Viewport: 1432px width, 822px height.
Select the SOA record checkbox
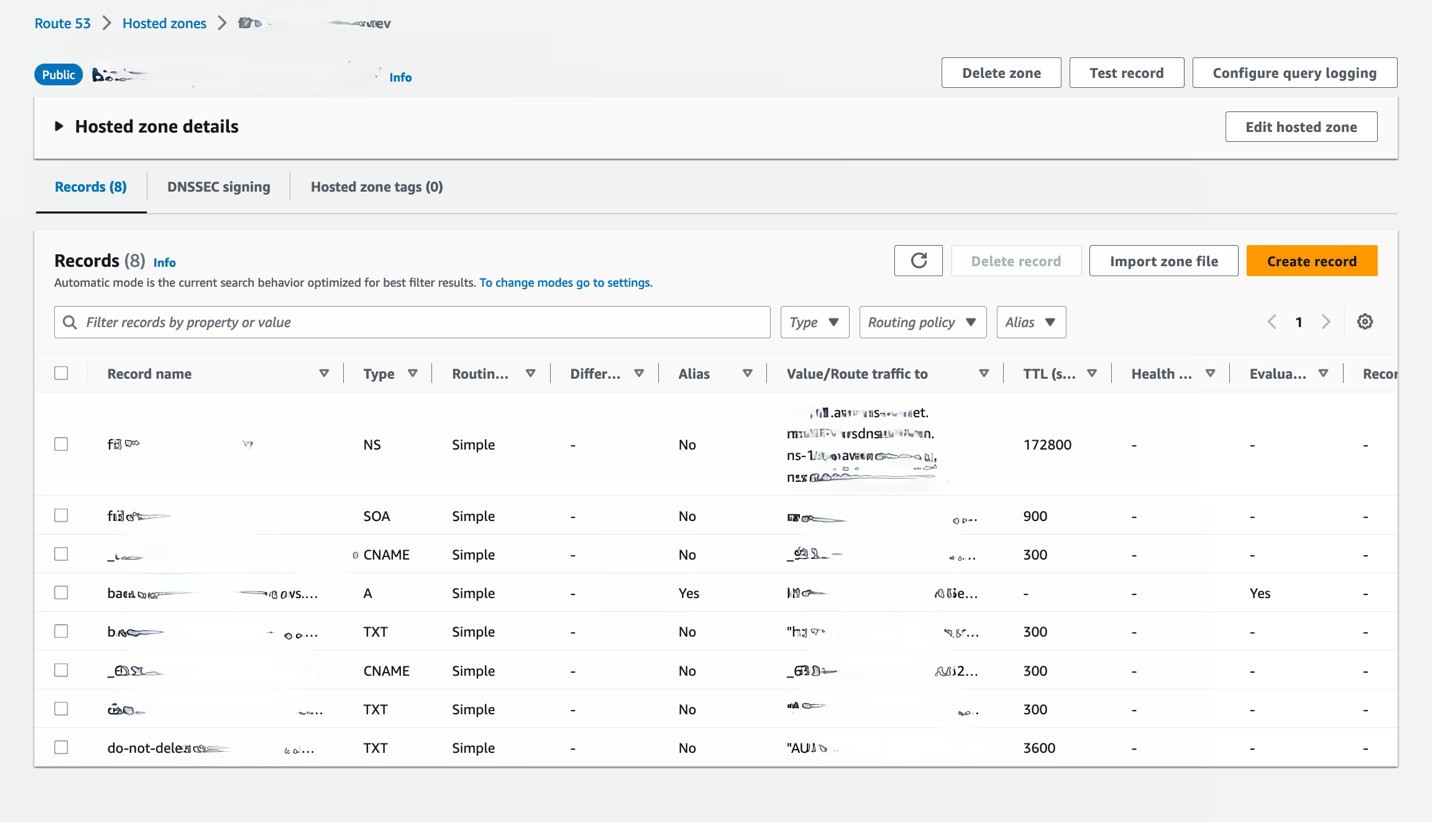click(62, 515)
